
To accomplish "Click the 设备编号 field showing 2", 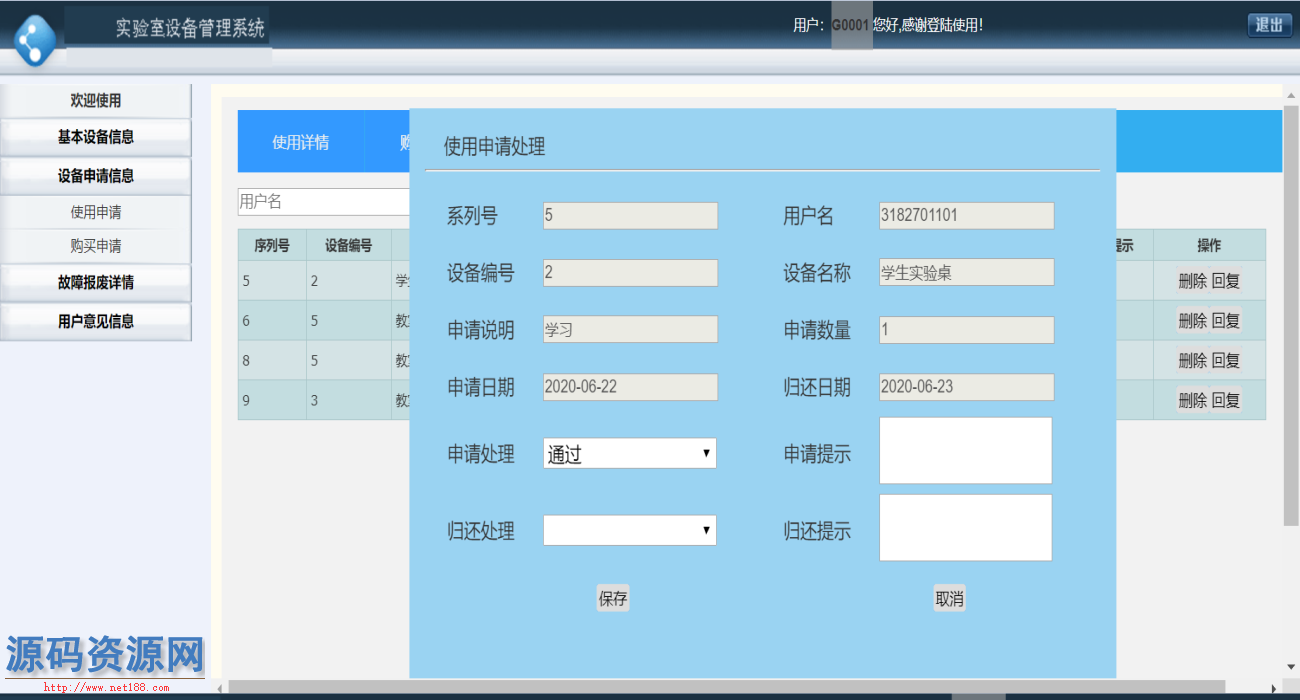I will coord(630,273).
